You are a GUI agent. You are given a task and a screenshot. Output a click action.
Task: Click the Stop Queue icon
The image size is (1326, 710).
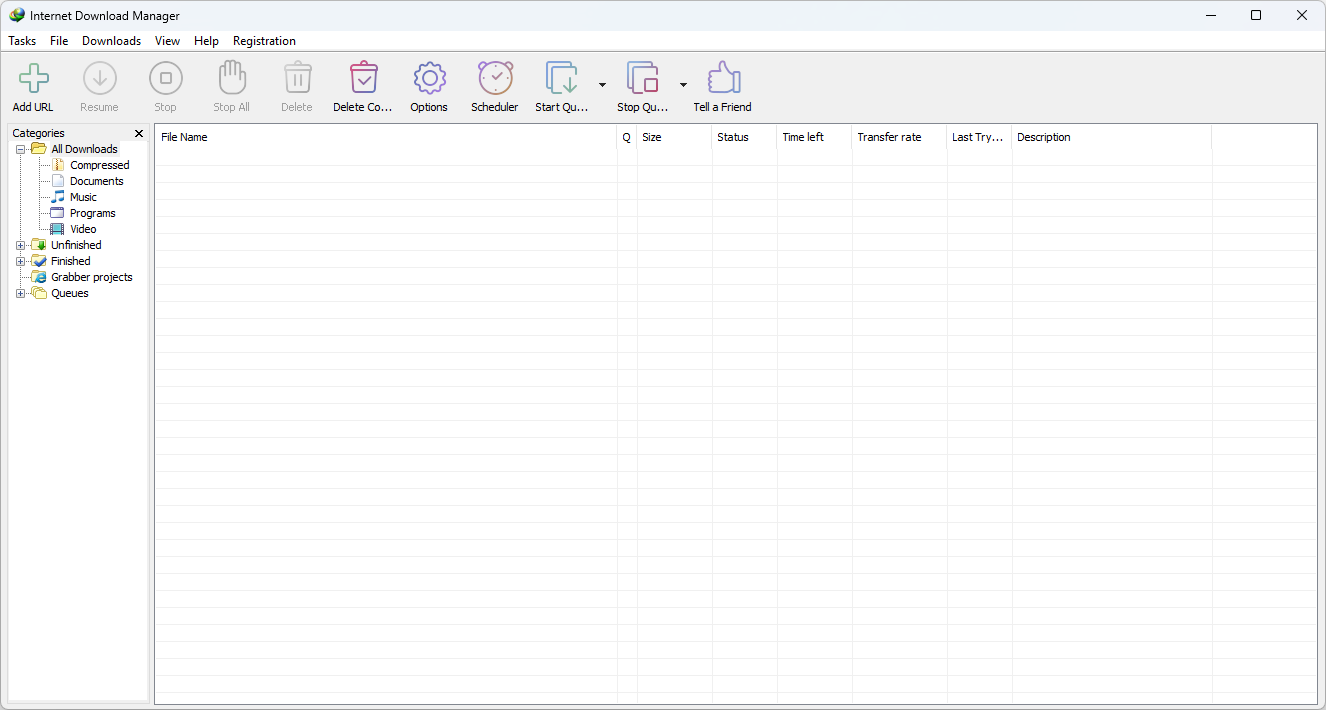[643, 78]
